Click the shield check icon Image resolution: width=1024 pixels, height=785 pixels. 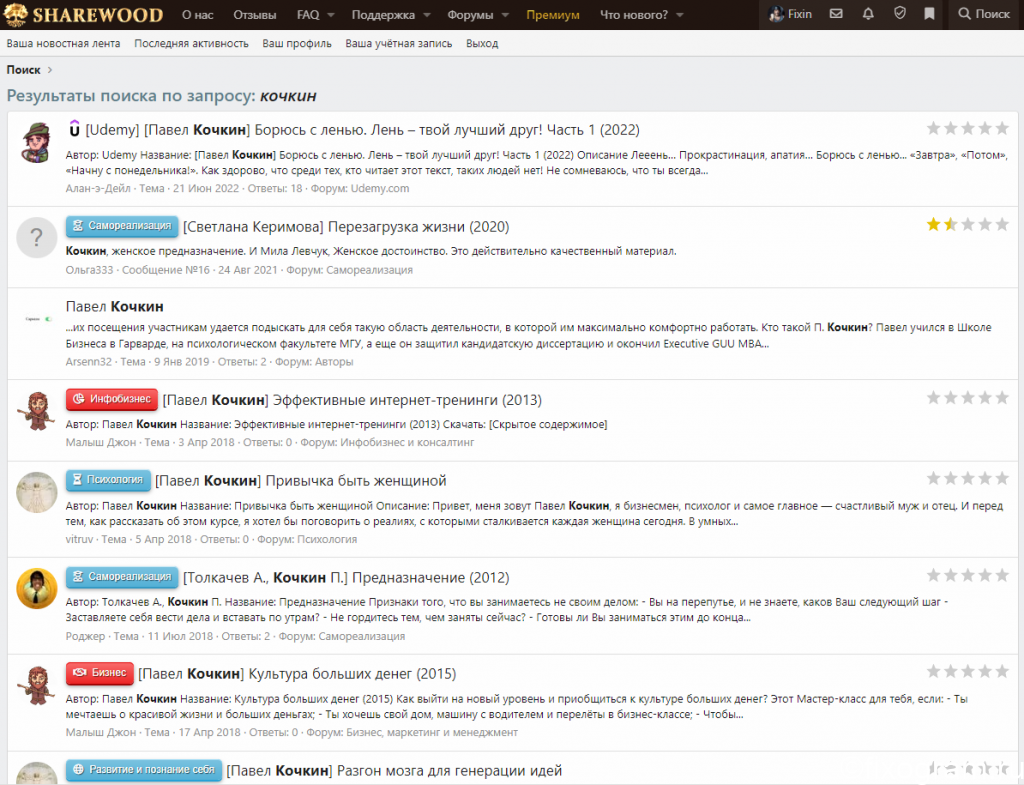[x=899, y=14]
